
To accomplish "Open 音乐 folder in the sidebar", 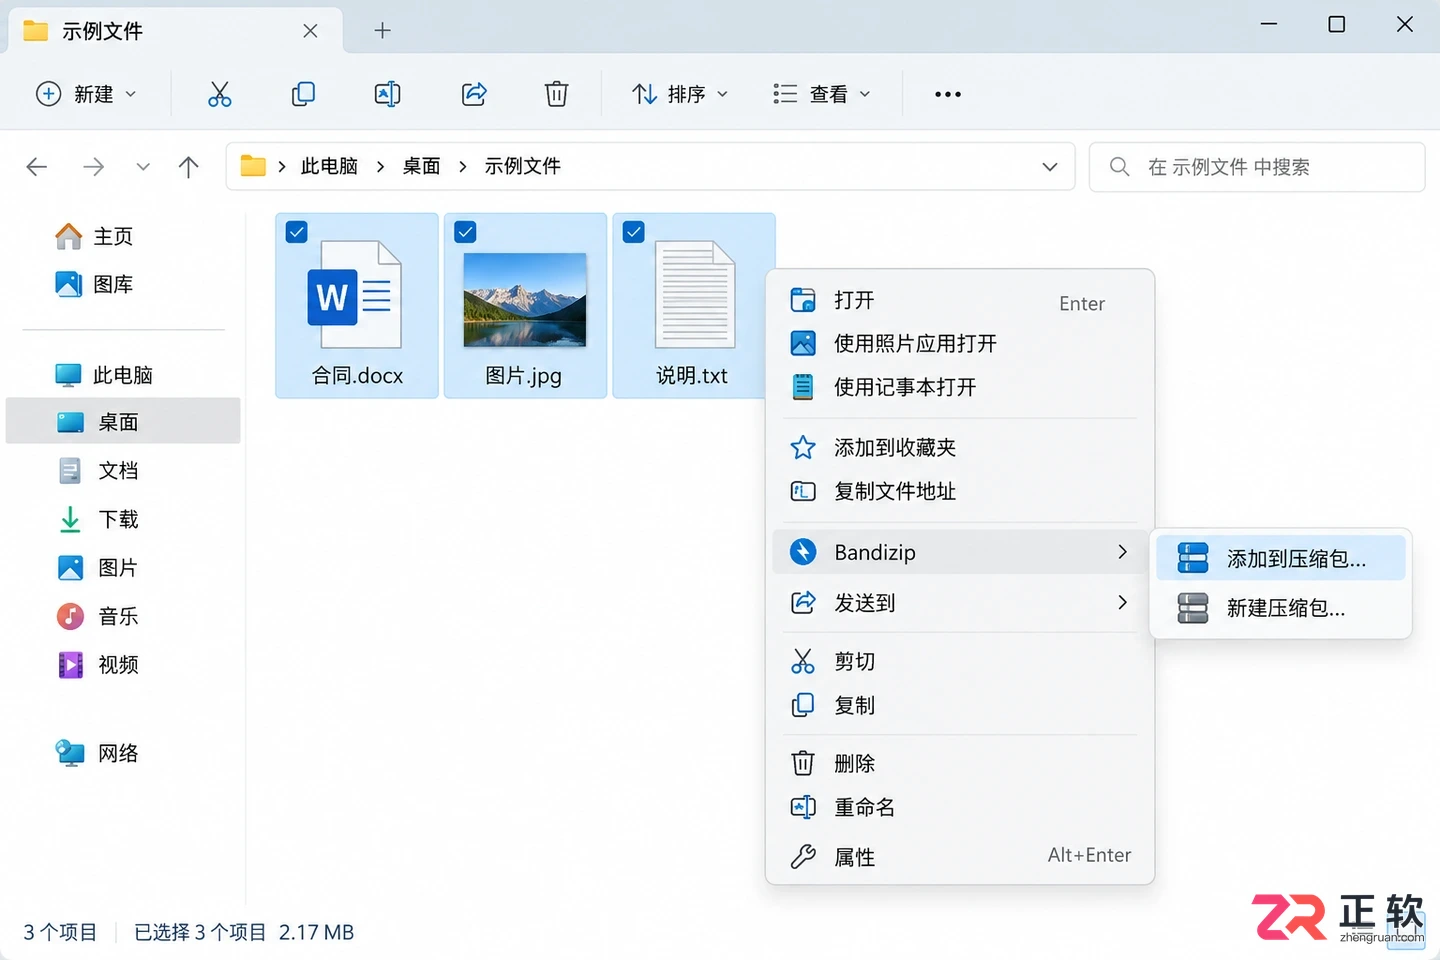I will click(98, 616).
